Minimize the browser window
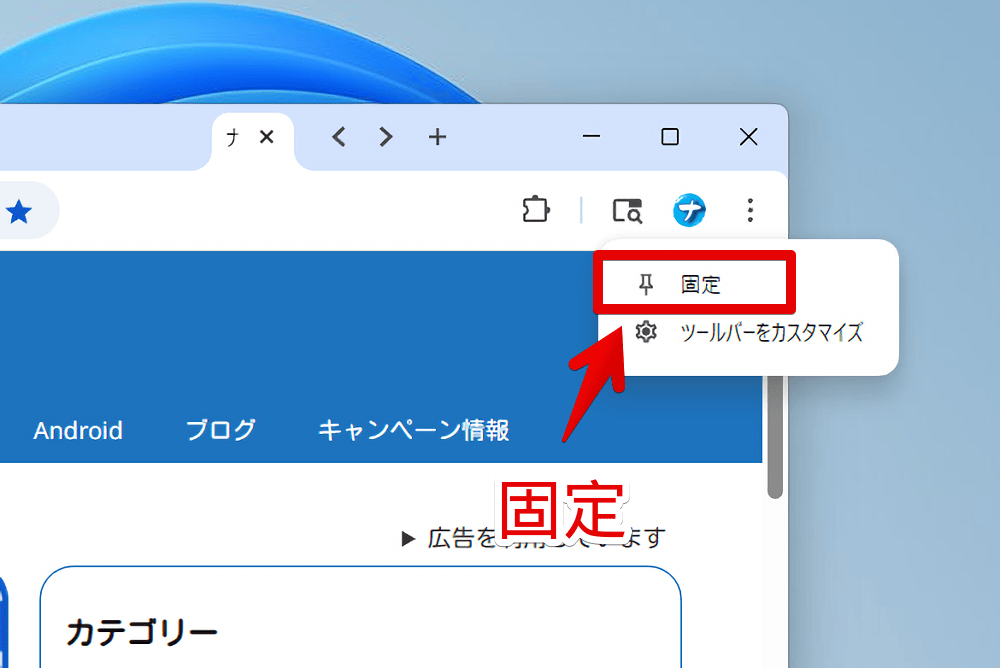 click(591, 136)
